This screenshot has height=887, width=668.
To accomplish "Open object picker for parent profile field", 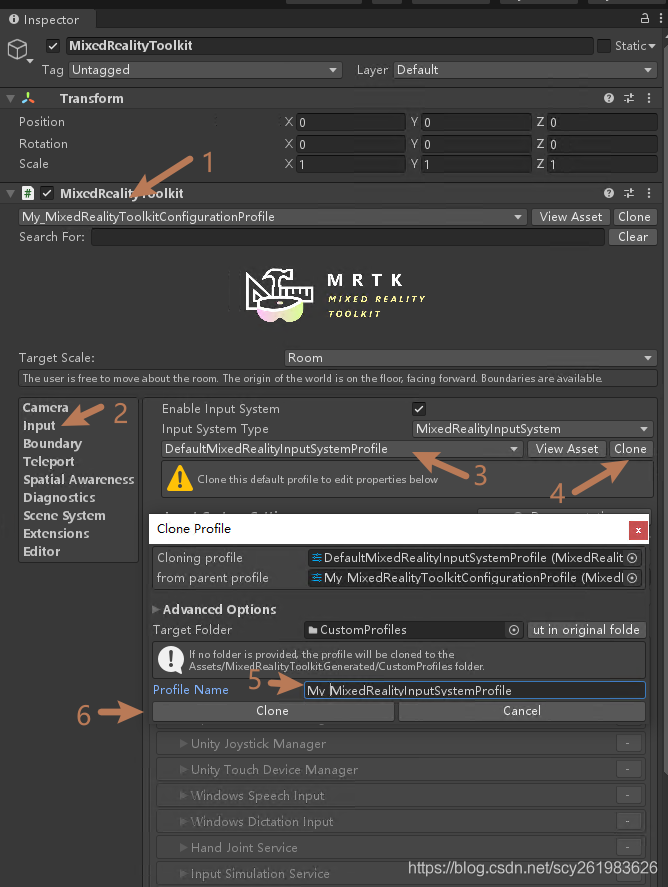I will pyautogui.click(x=632, y=578).
